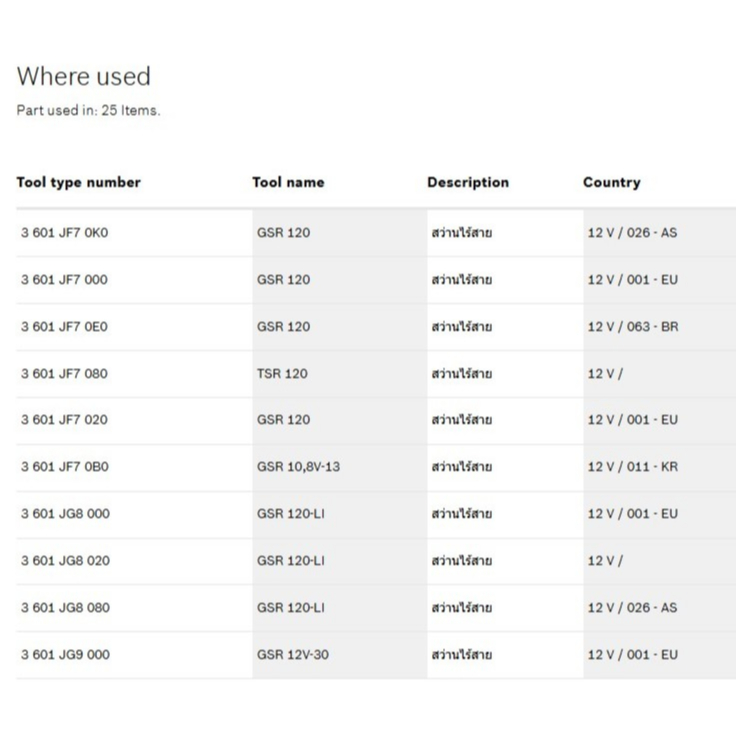Click '12 V / 026 - AS' in row JG8 080
Image resolution: width=737 pixels, height=737 pixels.
pos(632,608)
